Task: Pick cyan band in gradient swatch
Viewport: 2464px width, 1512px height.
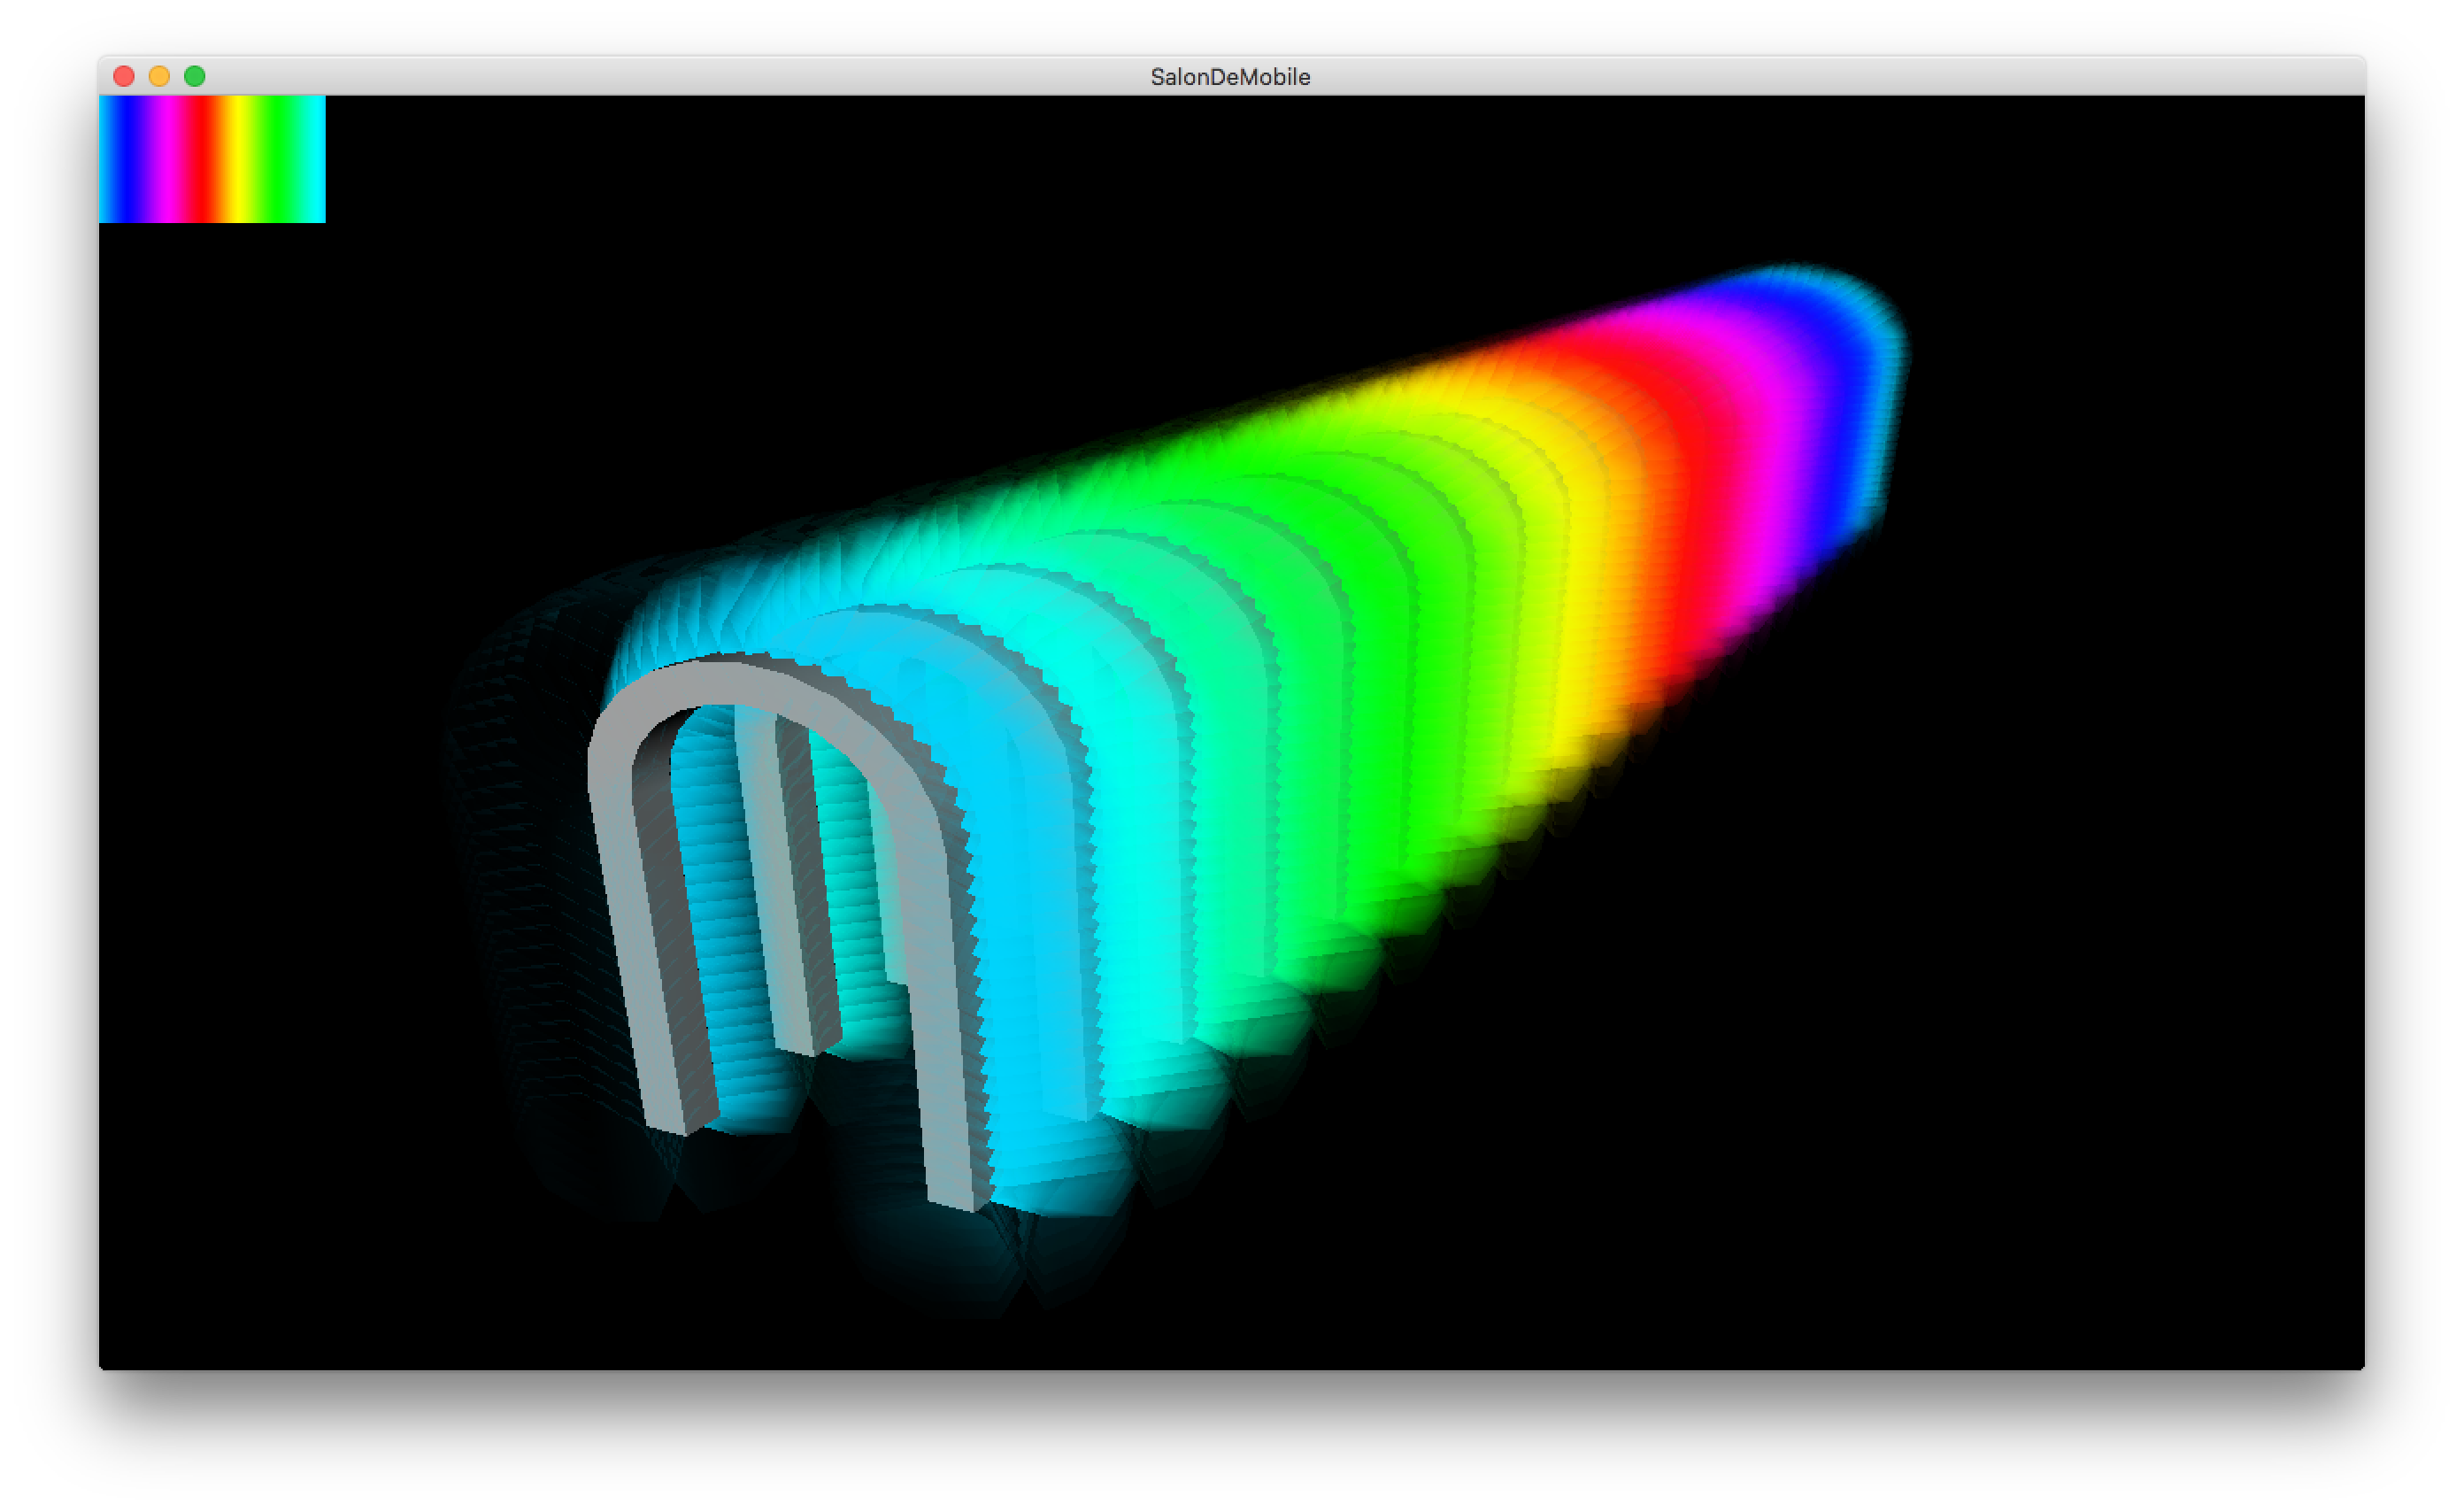Action: click(x=316, y=160)
